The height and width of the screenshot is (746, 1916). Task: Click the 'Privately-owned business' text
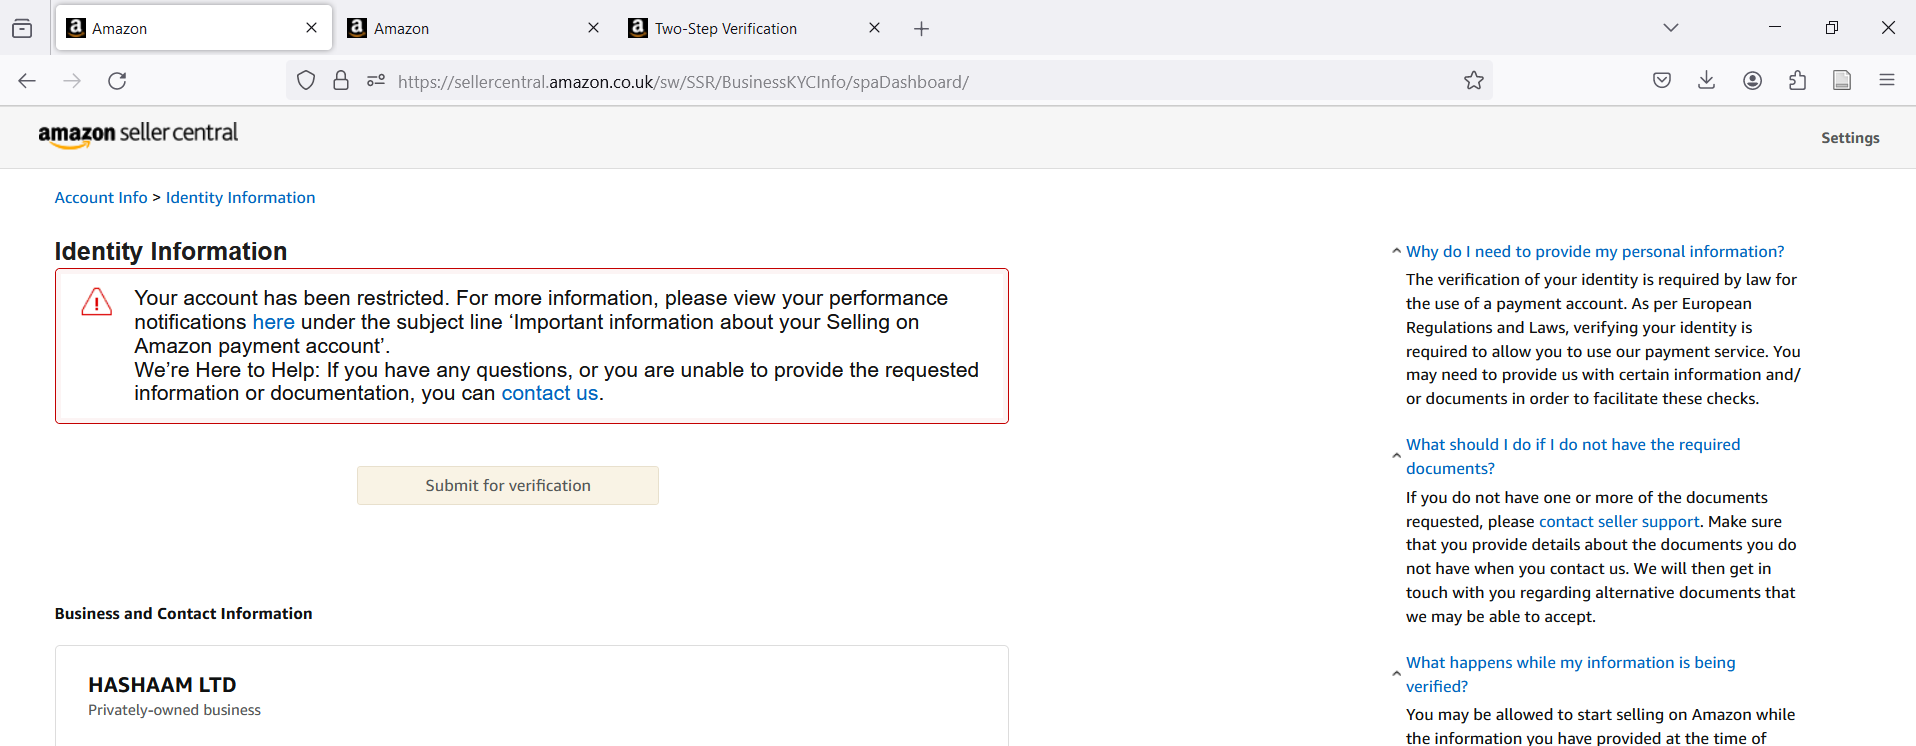pyautogui.click(x=174, y=710)
